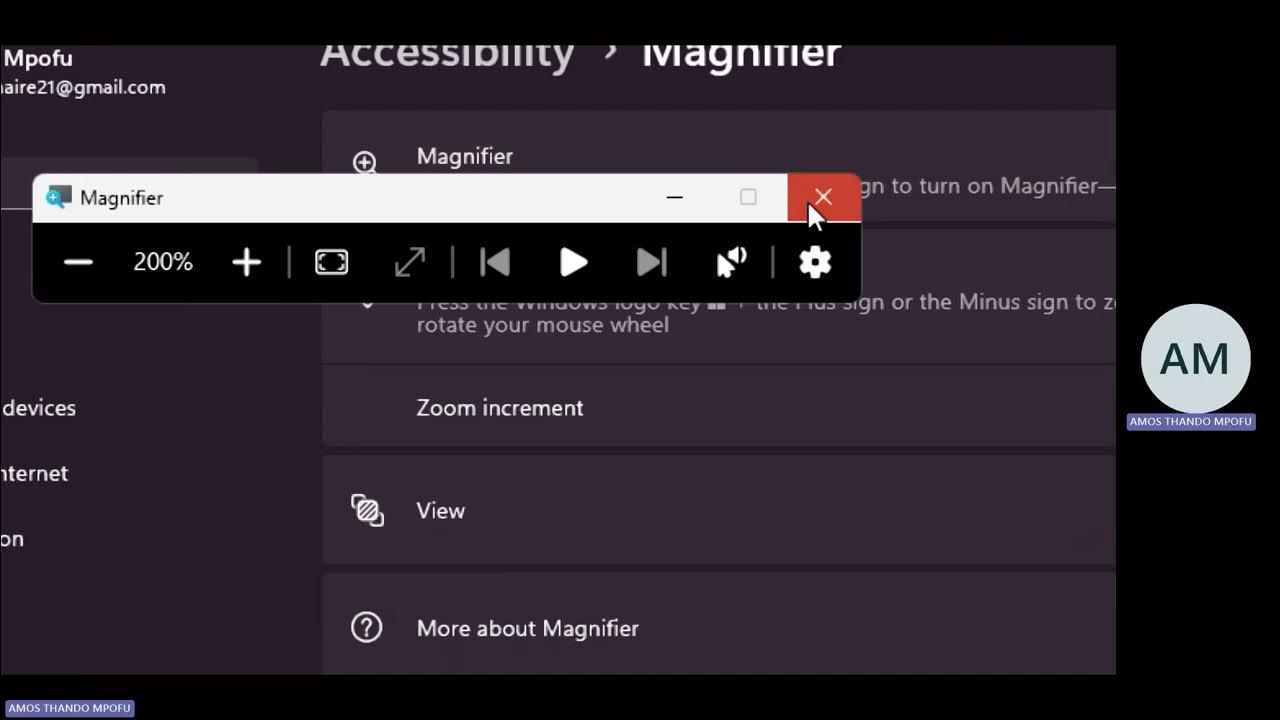Minimize the Magnifier toolbar window

click(x=675, y=197)
